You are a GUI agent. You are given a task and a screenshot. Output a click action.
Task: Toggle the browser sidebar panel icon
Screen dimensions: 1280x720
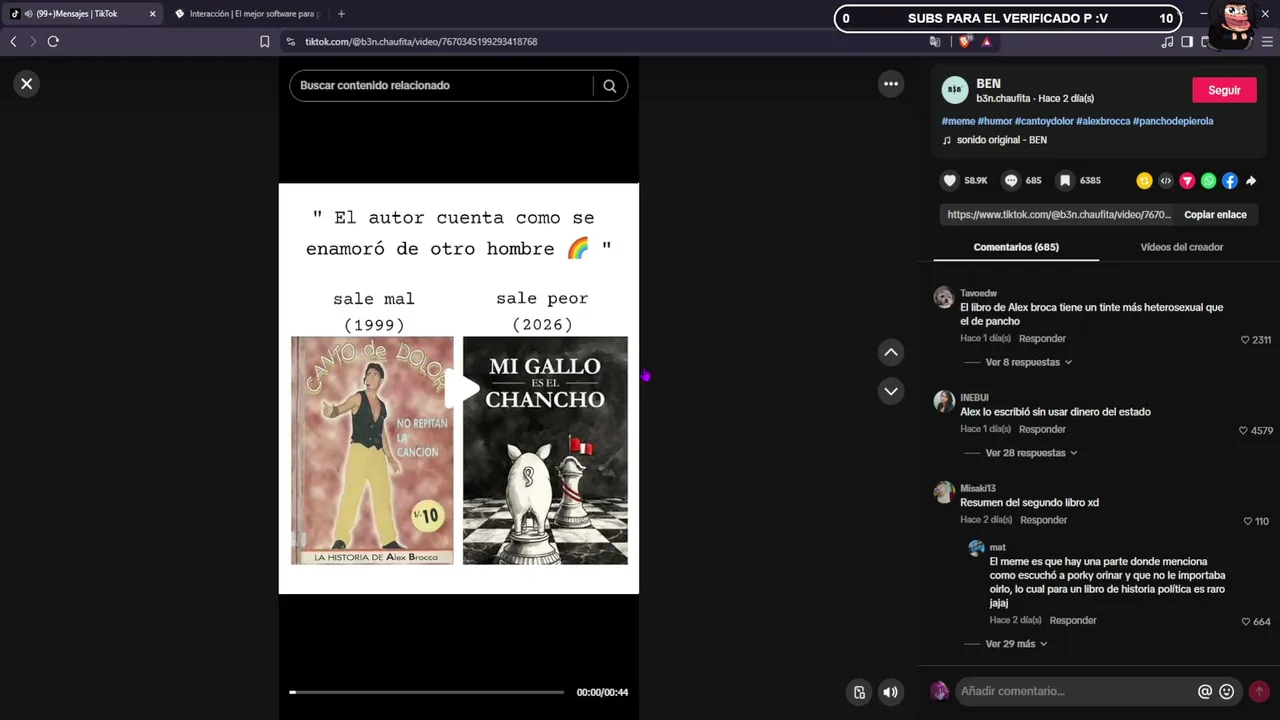[x=1187, y=42]
